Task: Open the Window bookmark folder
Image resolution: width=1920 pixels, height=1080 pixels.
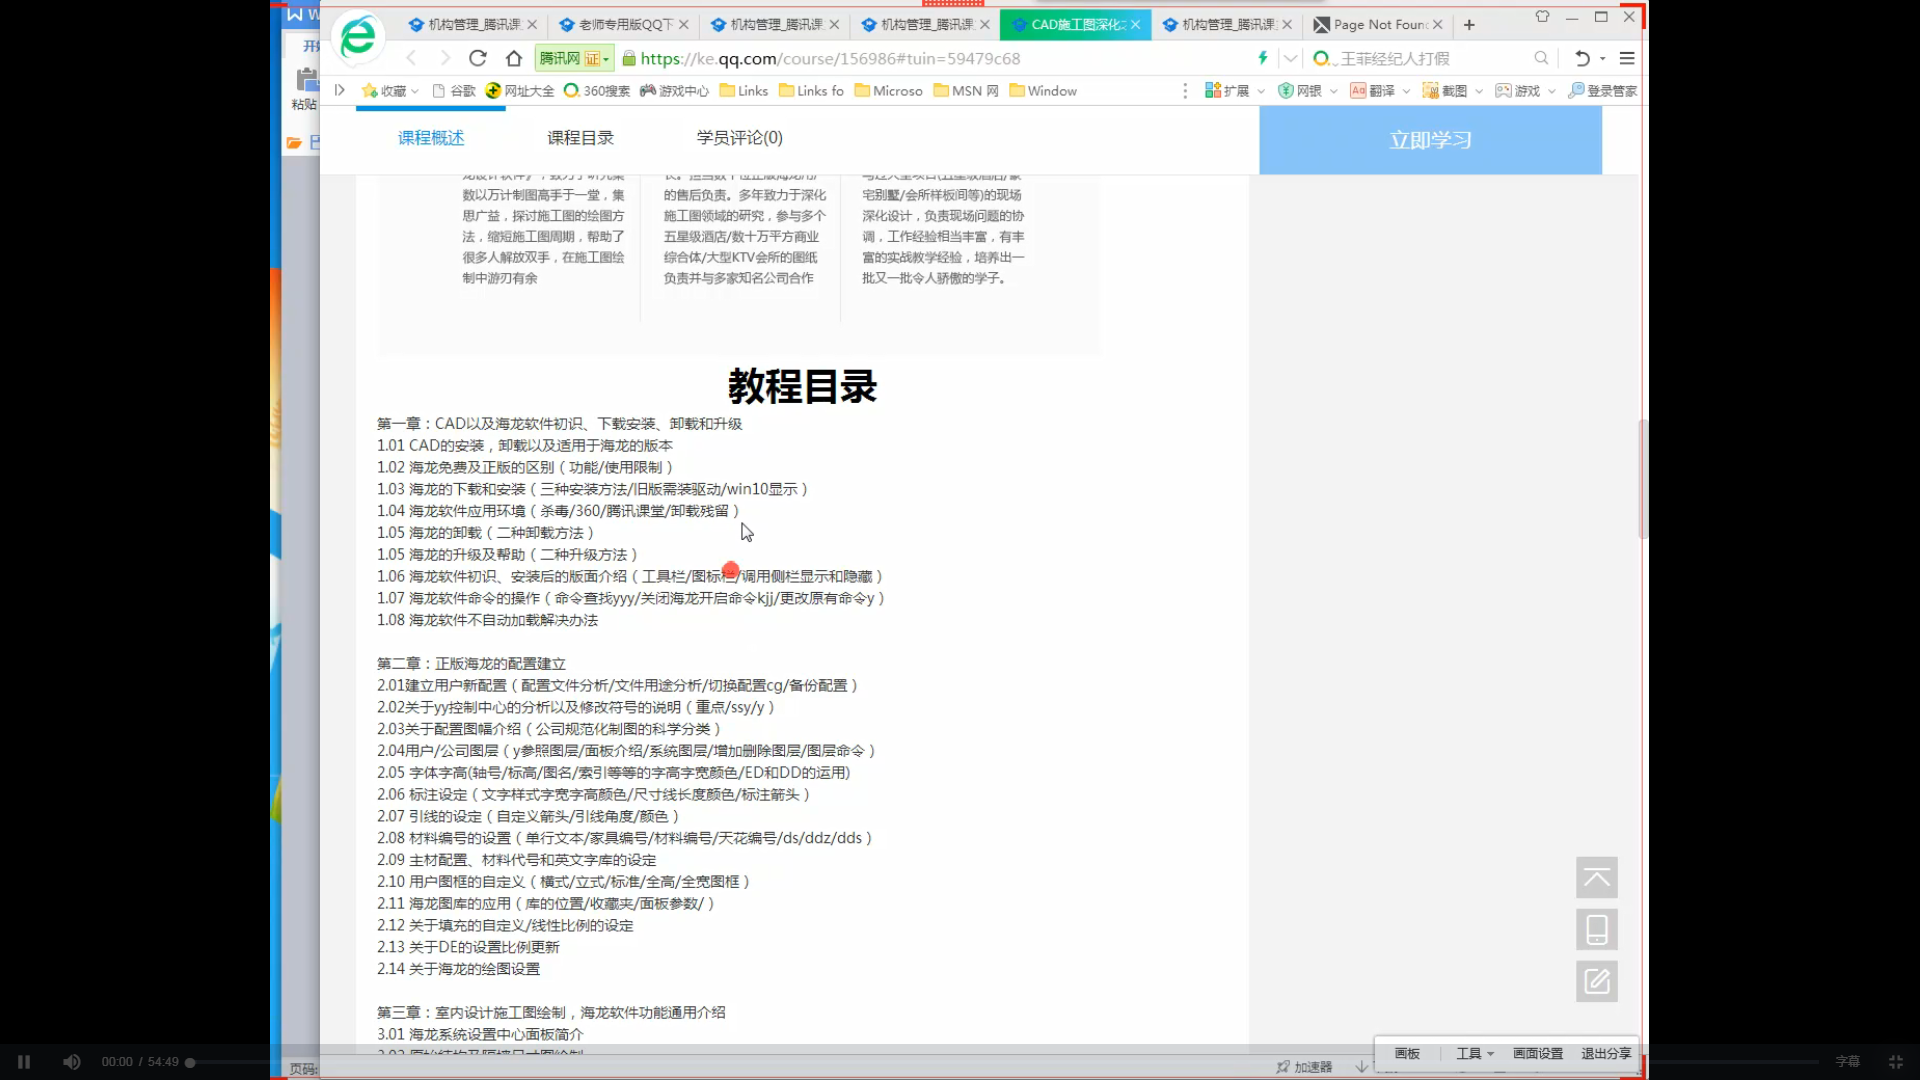Action: 1043,90
